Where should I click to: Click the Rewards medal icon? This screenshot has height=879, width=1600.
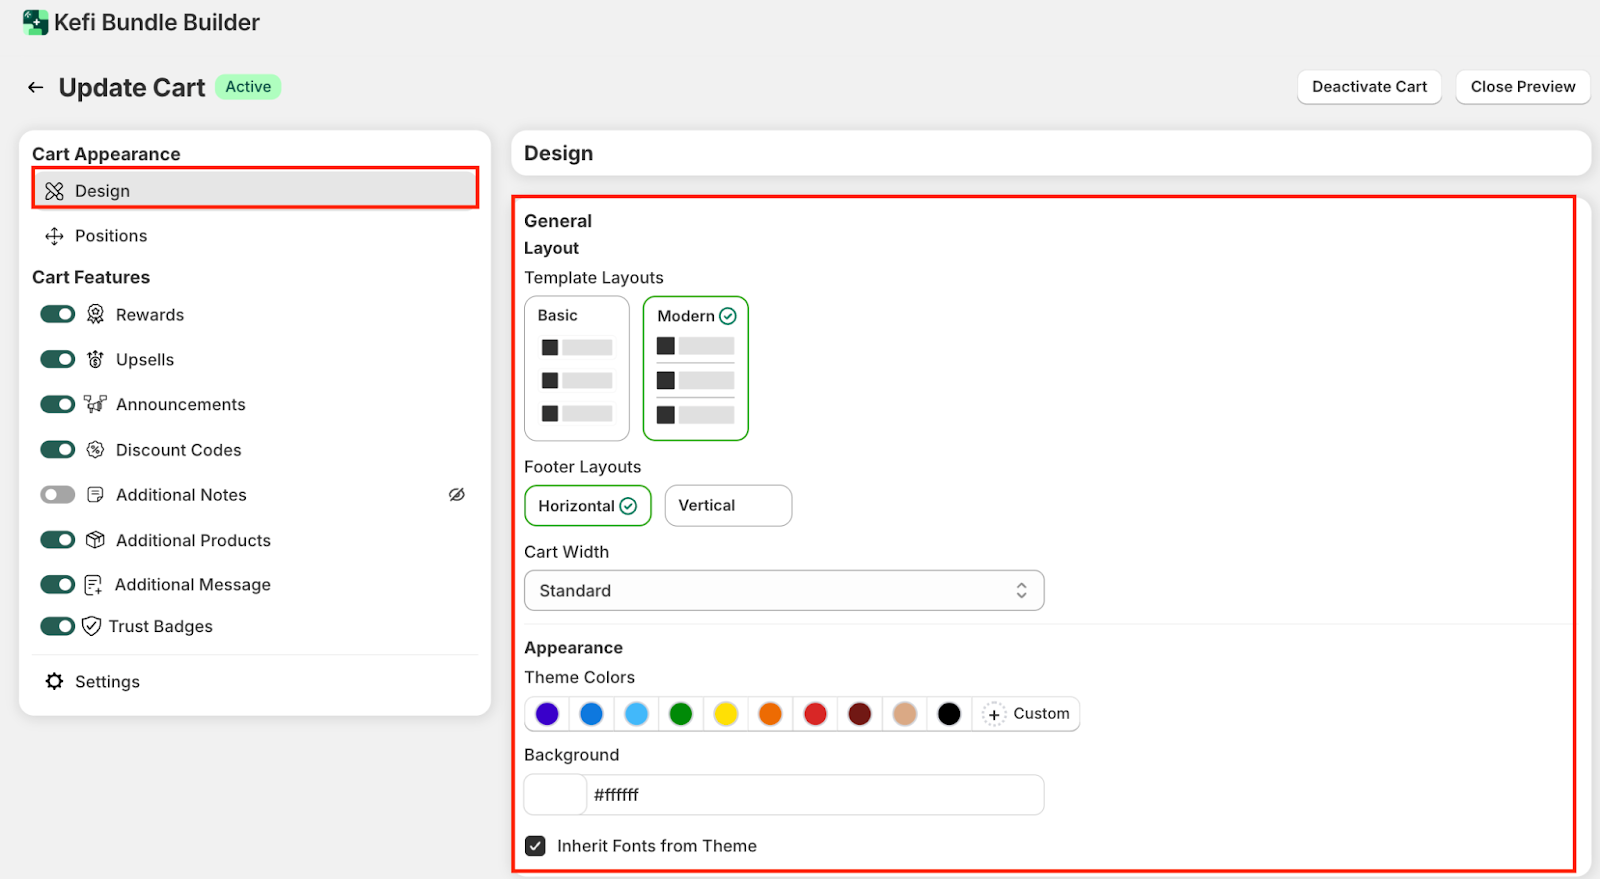tap(95, 315)
